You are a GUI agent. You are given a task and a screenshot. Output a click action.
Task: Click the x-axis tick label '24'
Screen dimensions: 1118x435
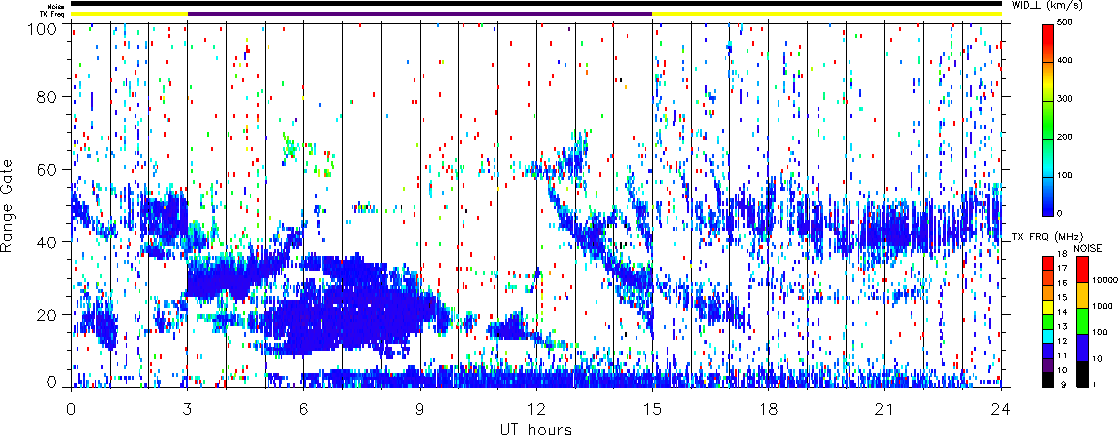[x=1001, y=407]
